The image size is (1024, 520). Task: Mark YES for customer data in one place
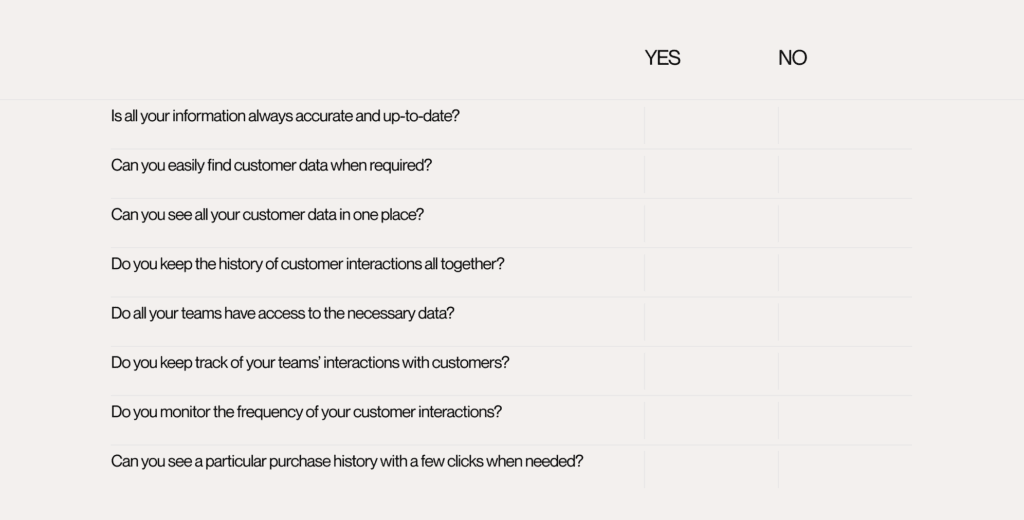pos(711,223)
